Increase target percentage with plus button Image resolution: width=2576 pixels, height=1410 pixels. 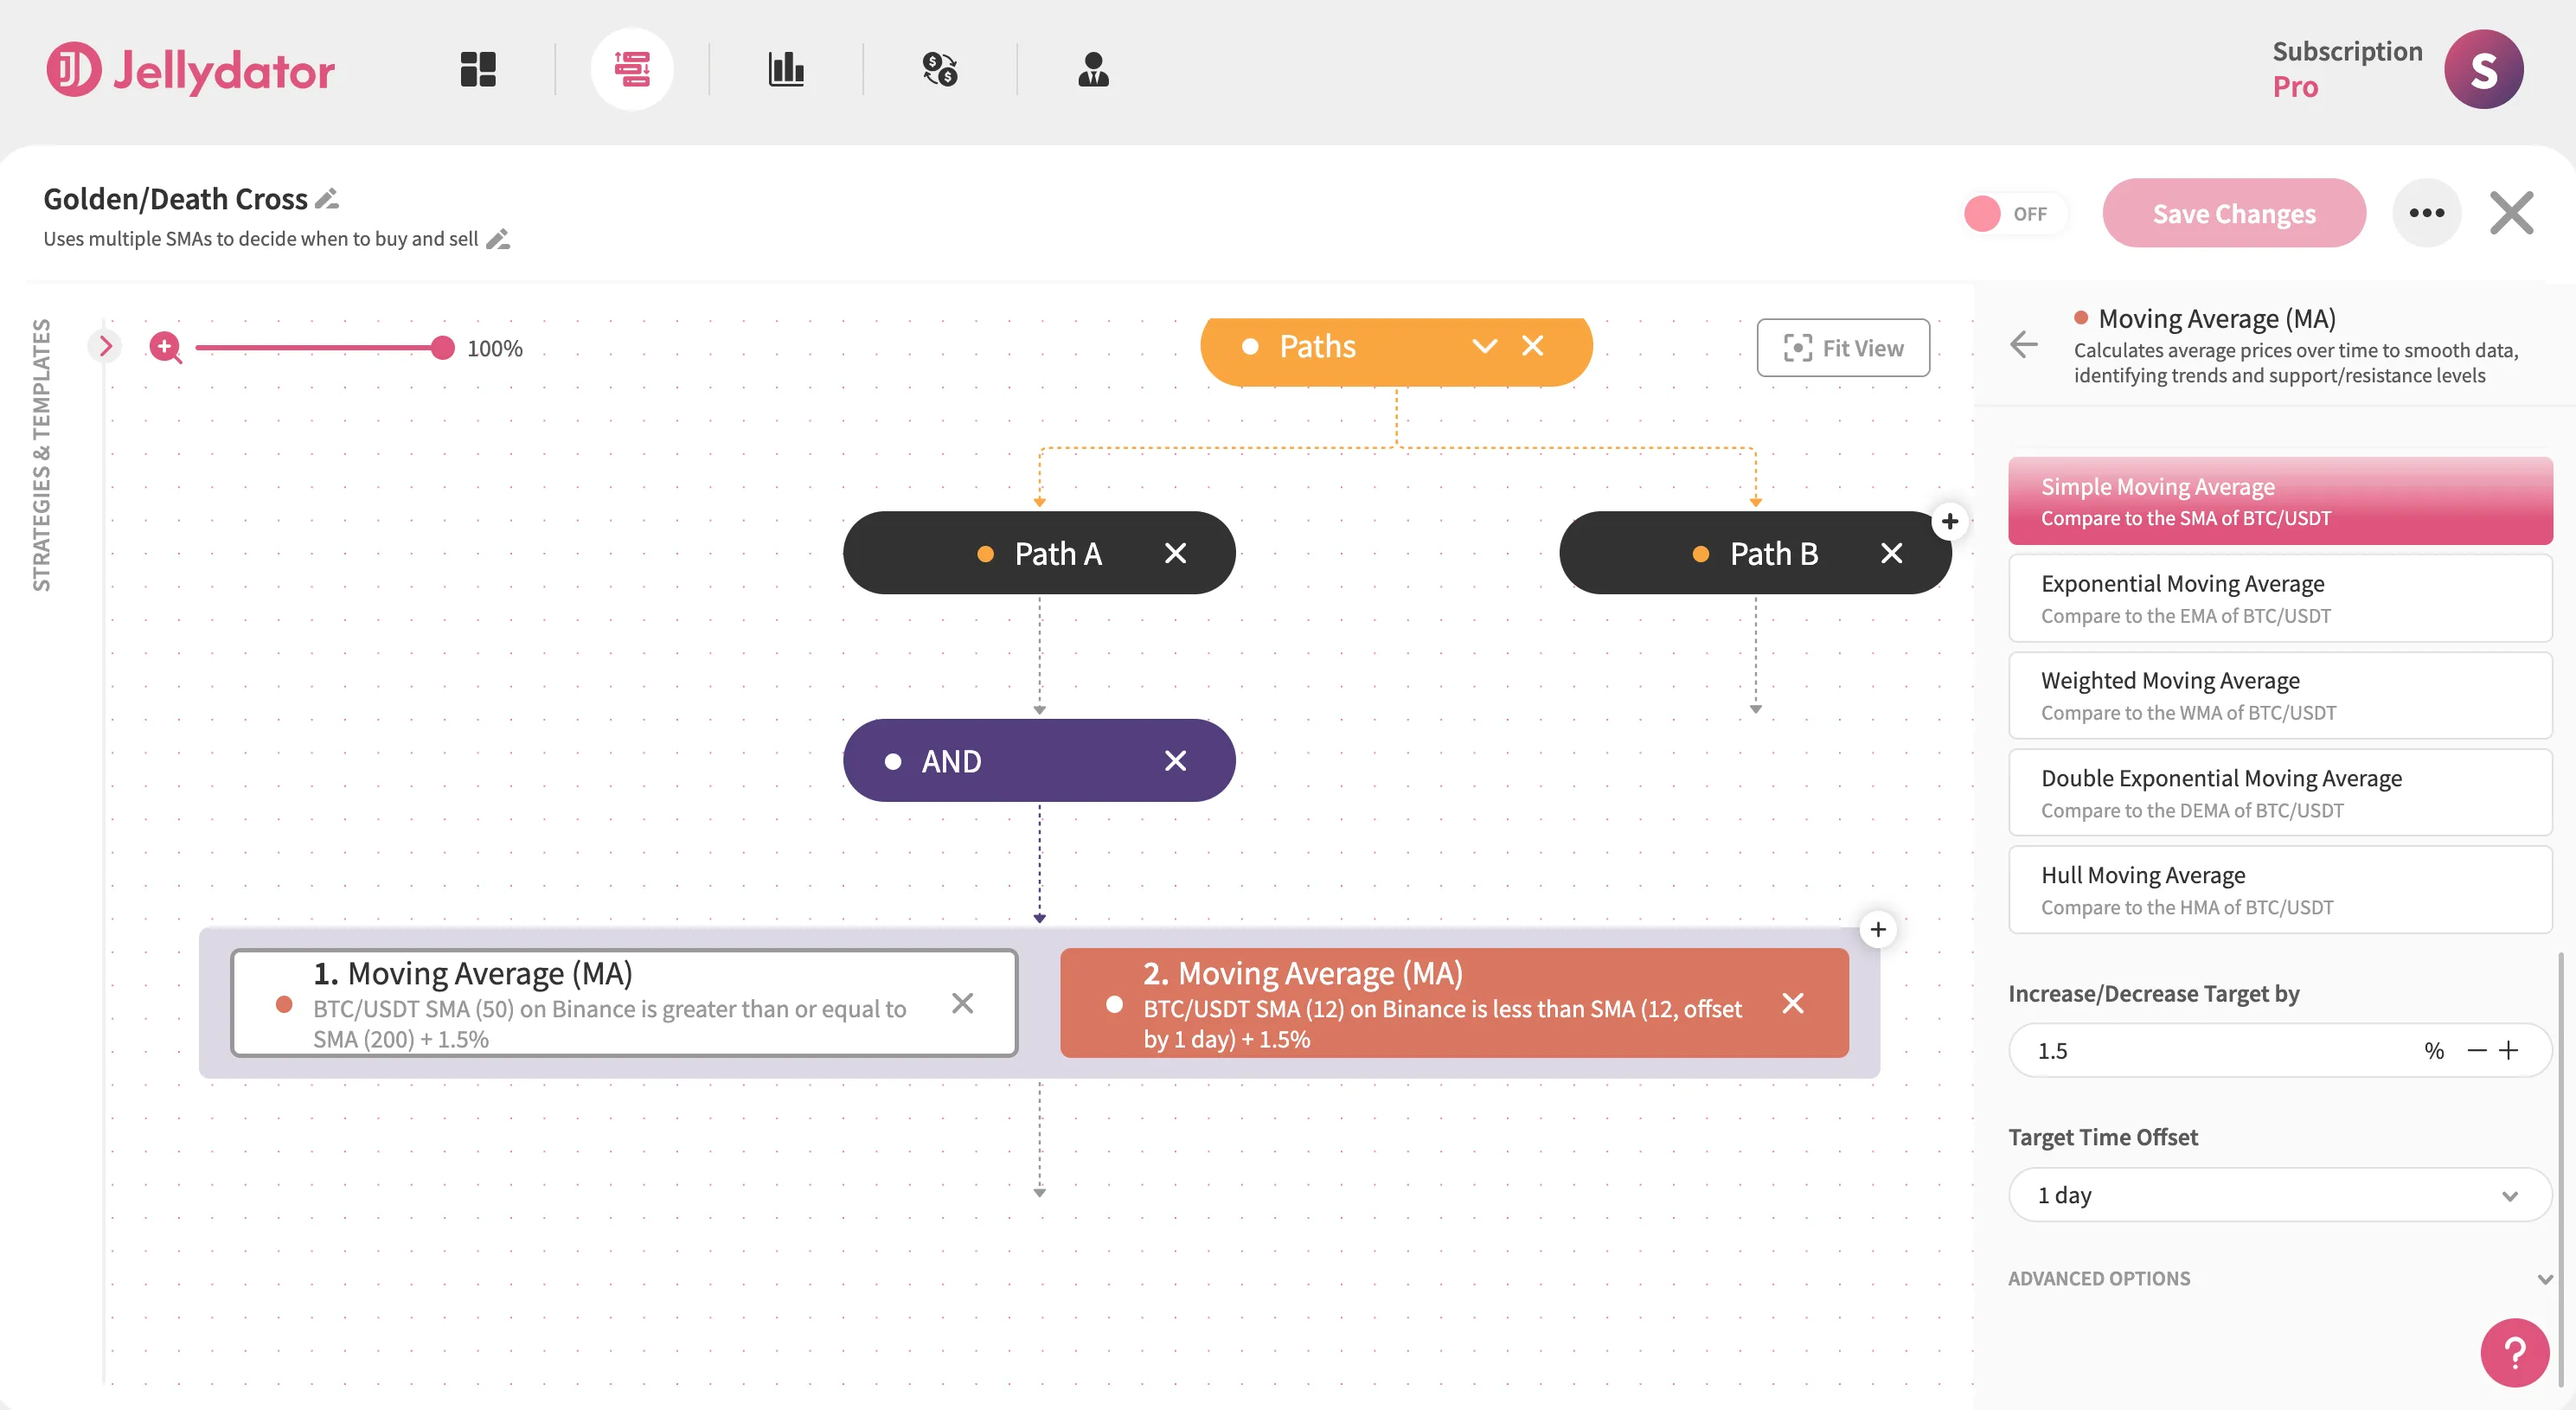pos(2509,1050)
